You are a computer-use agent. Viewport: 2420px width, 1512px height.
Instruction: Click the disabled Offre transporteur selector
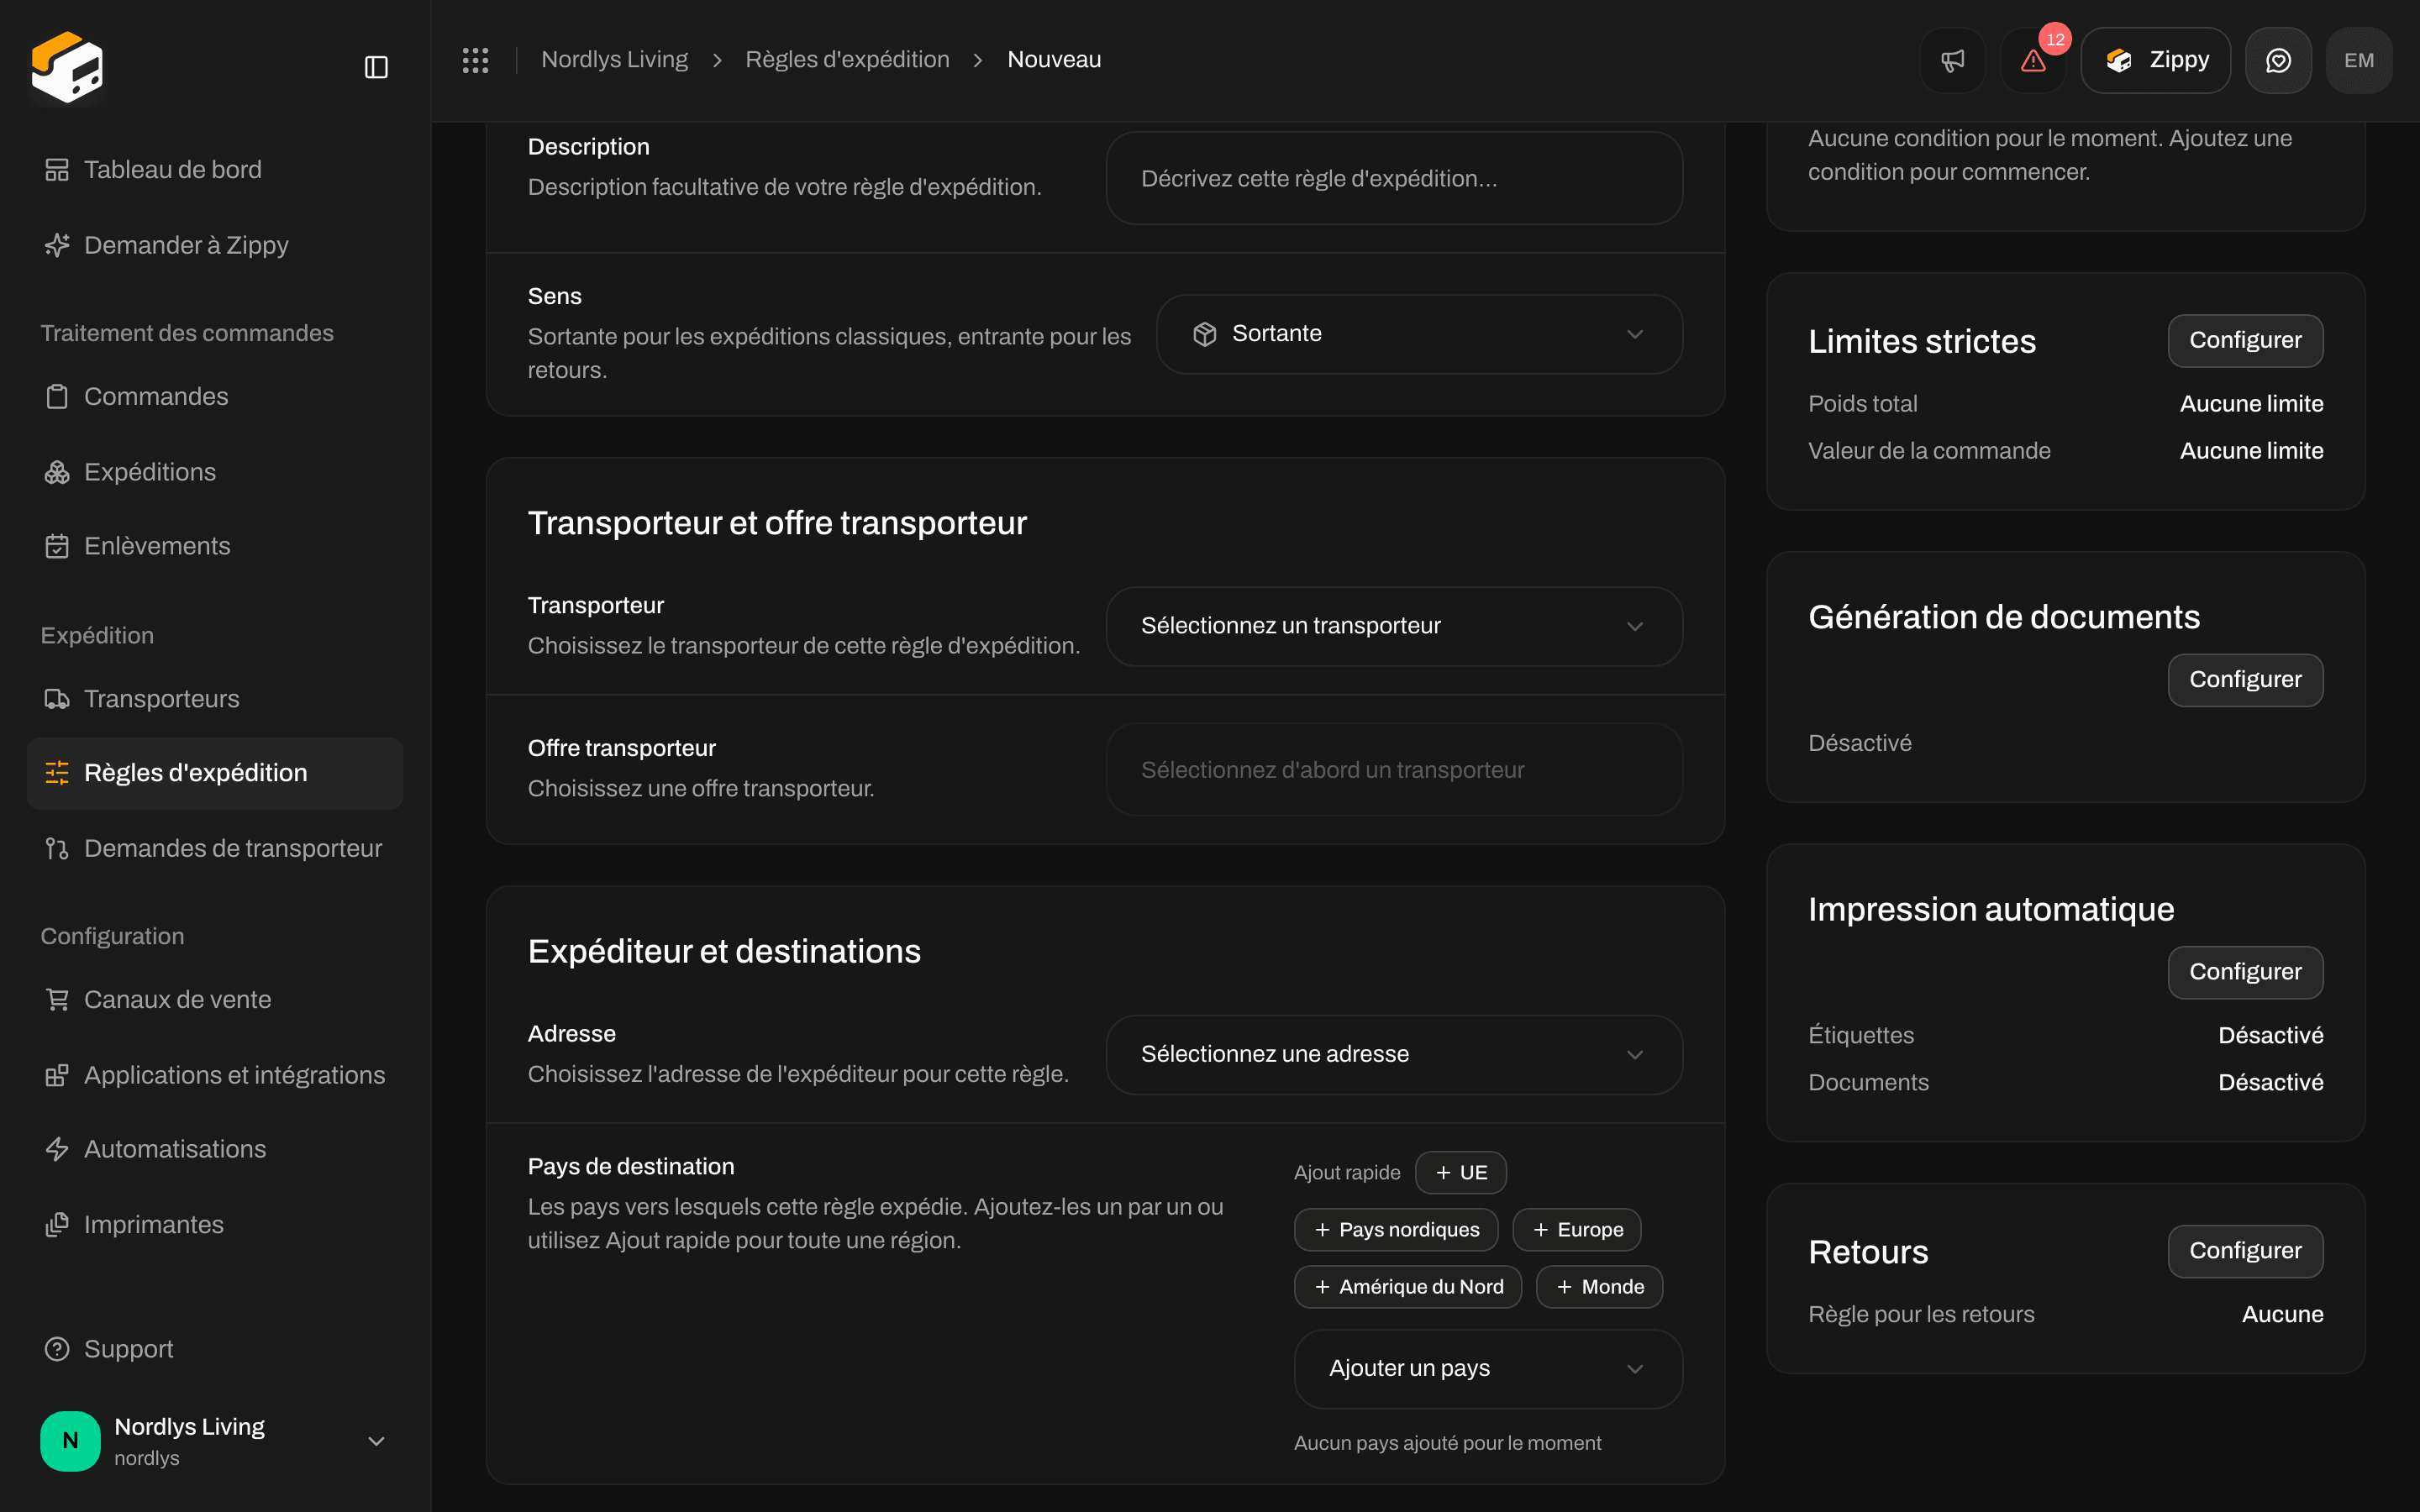[1394, 770]
